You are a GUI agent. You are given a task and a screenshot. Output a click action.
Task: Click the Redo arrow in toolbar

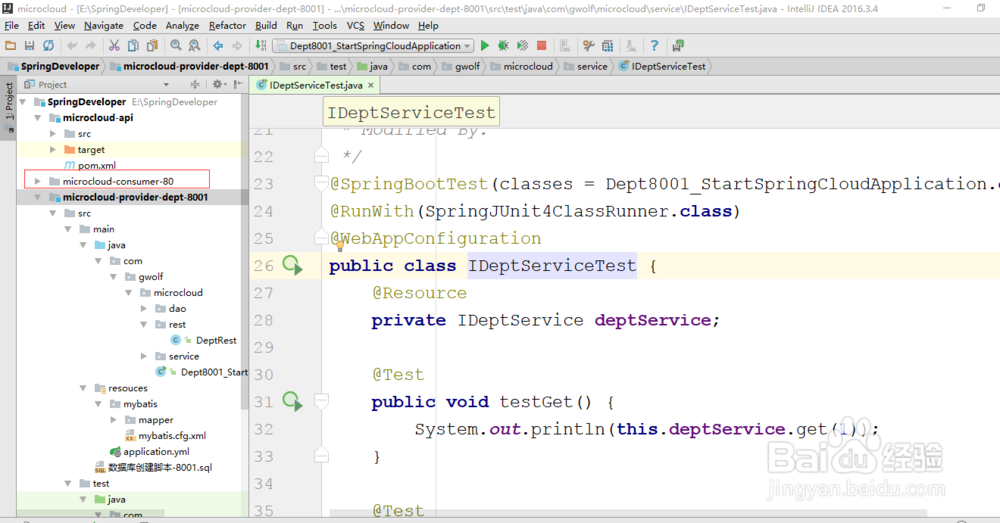pos(91,46)
